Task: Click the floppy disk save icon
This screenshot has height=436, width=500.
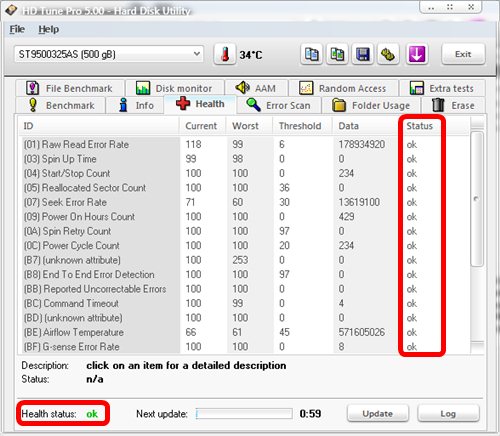Action: [363, 54]
